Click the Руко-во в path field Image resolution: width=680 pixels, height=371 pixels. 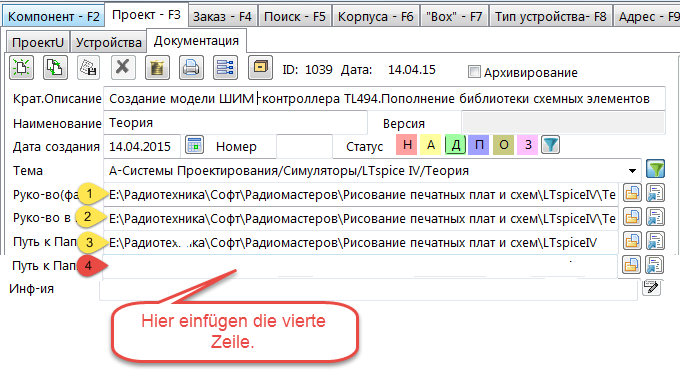(x=361, y=218)
